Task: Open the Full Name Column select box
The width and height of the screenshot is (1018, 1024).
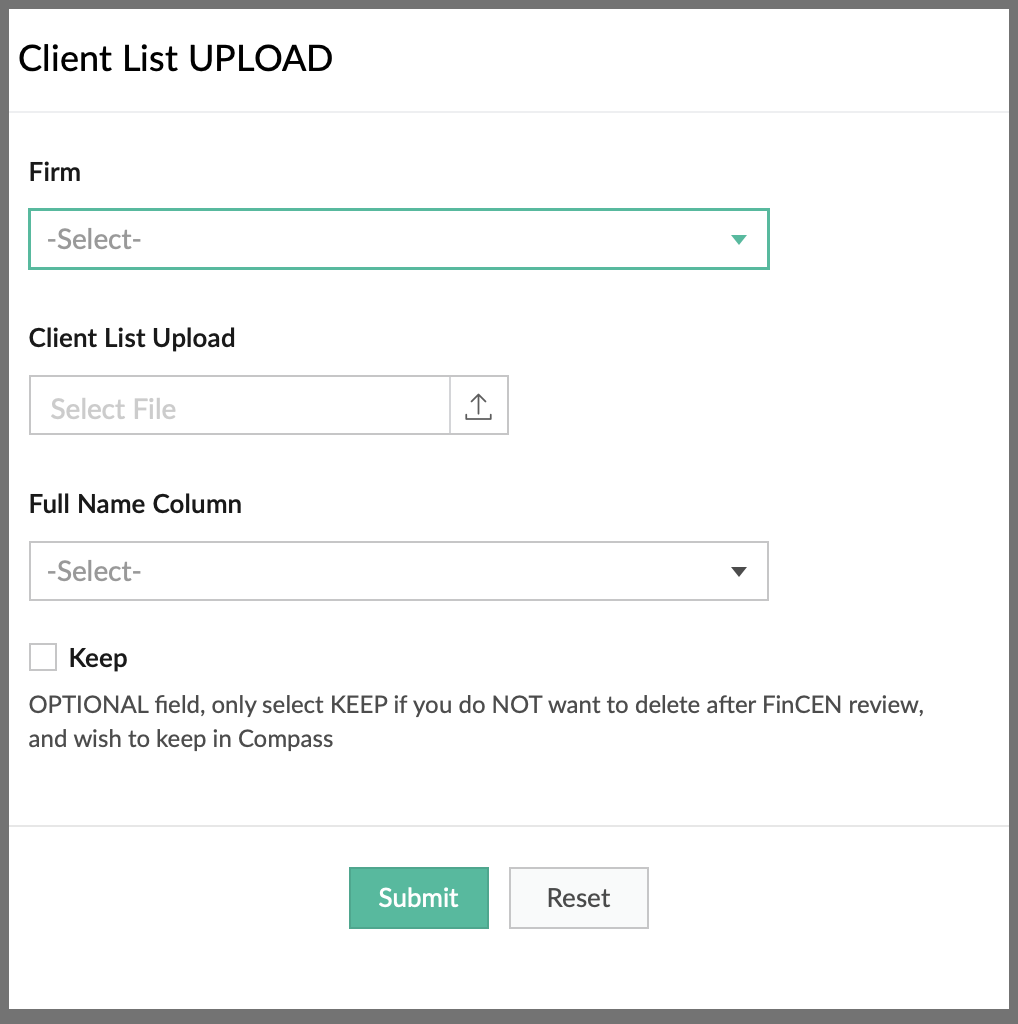Action: tap(398, 572)
